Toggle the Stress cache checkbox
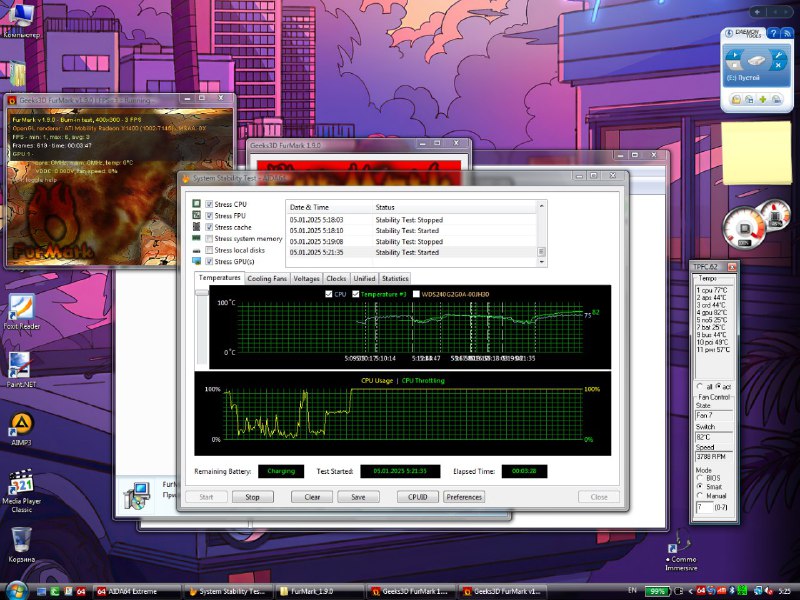This screenshot has width=800, height=600. click(x=209, y=227)
